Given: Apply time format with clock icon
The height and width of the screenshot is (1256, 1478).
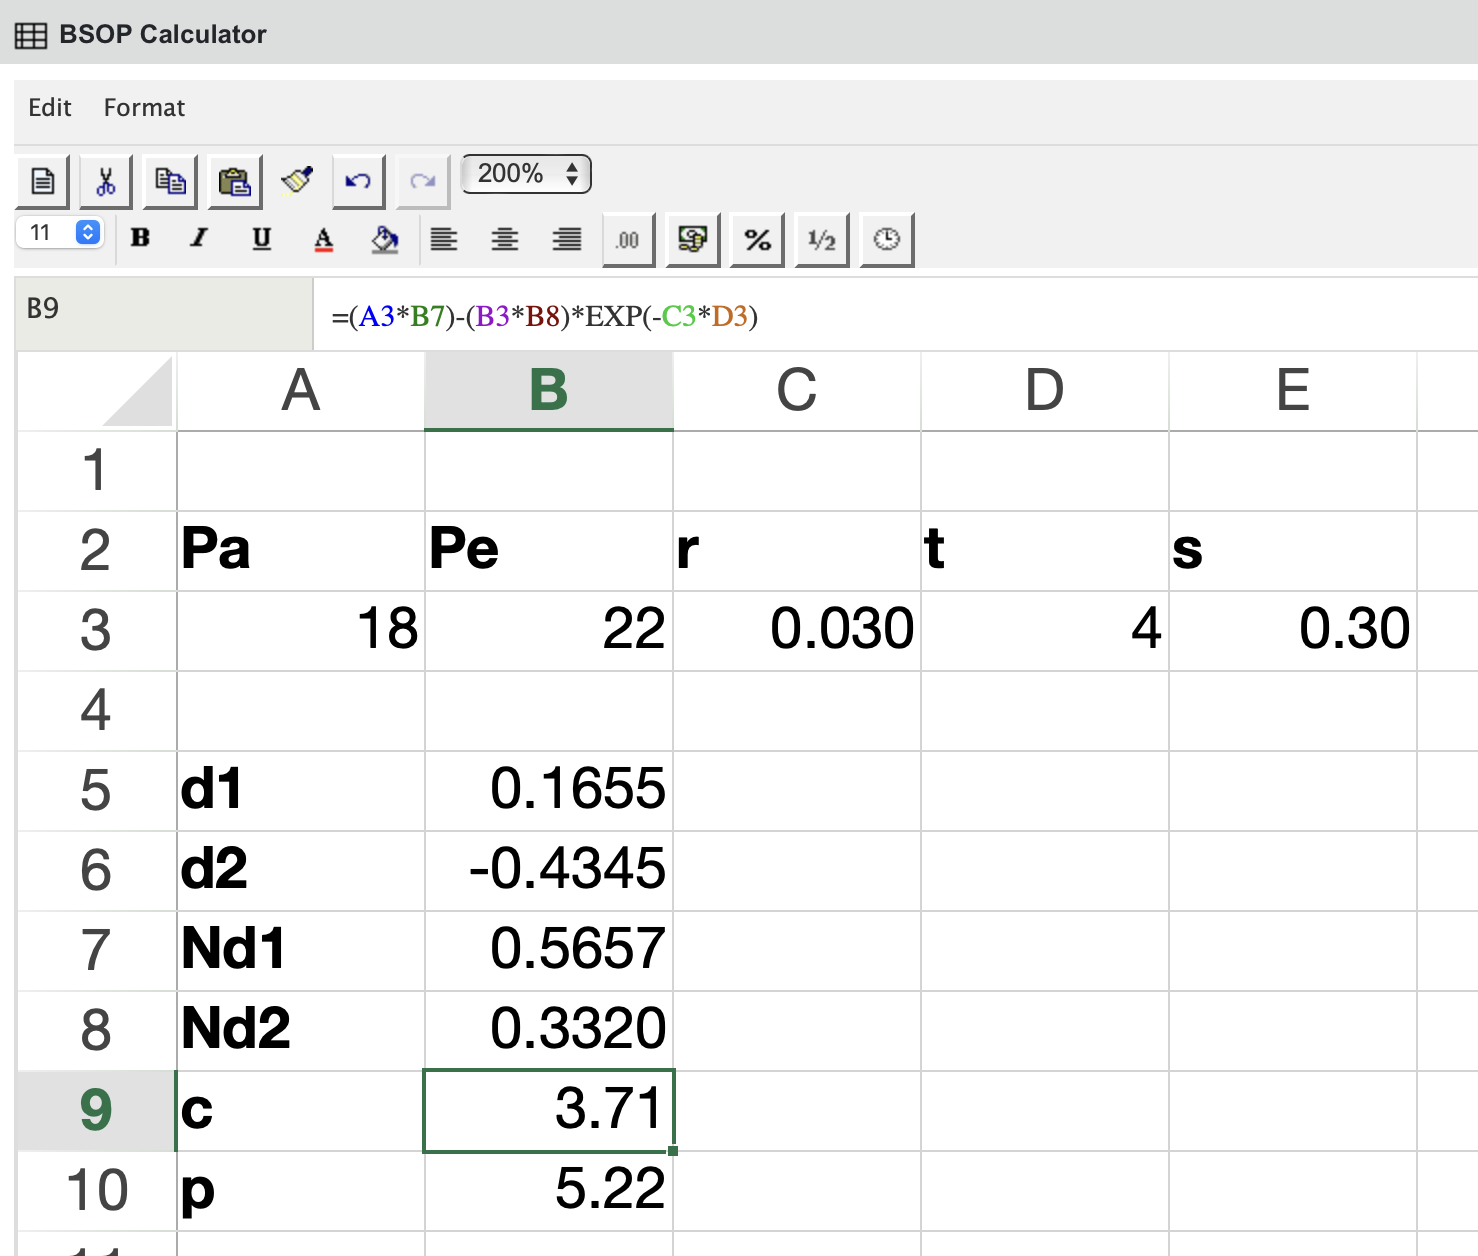Looking at the screenshot, I should pyautogui.click(x=886, y=239).
